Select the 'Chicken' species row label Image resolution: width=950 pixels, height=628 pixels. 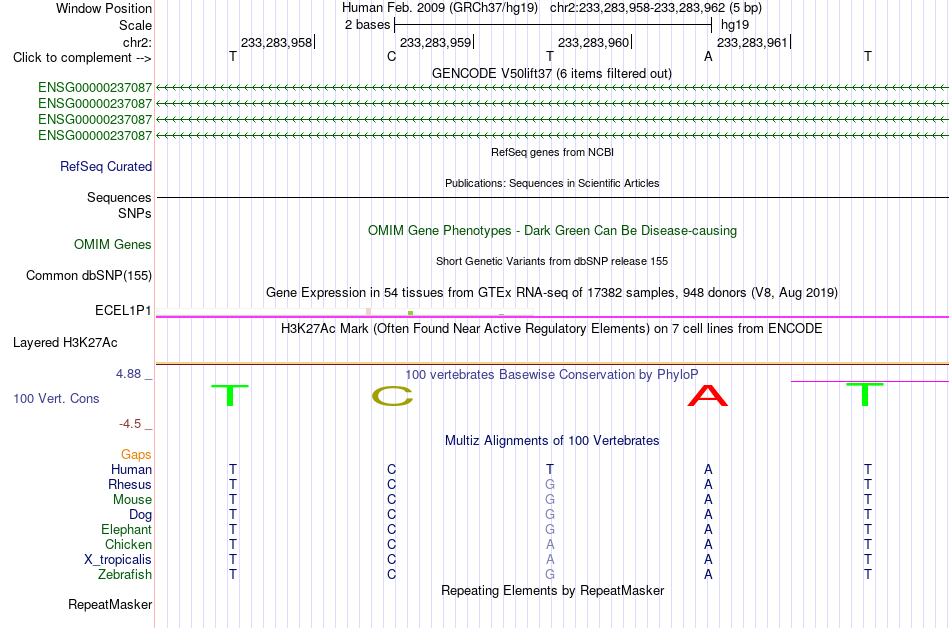pyautogui.click(x=128, y=544)
